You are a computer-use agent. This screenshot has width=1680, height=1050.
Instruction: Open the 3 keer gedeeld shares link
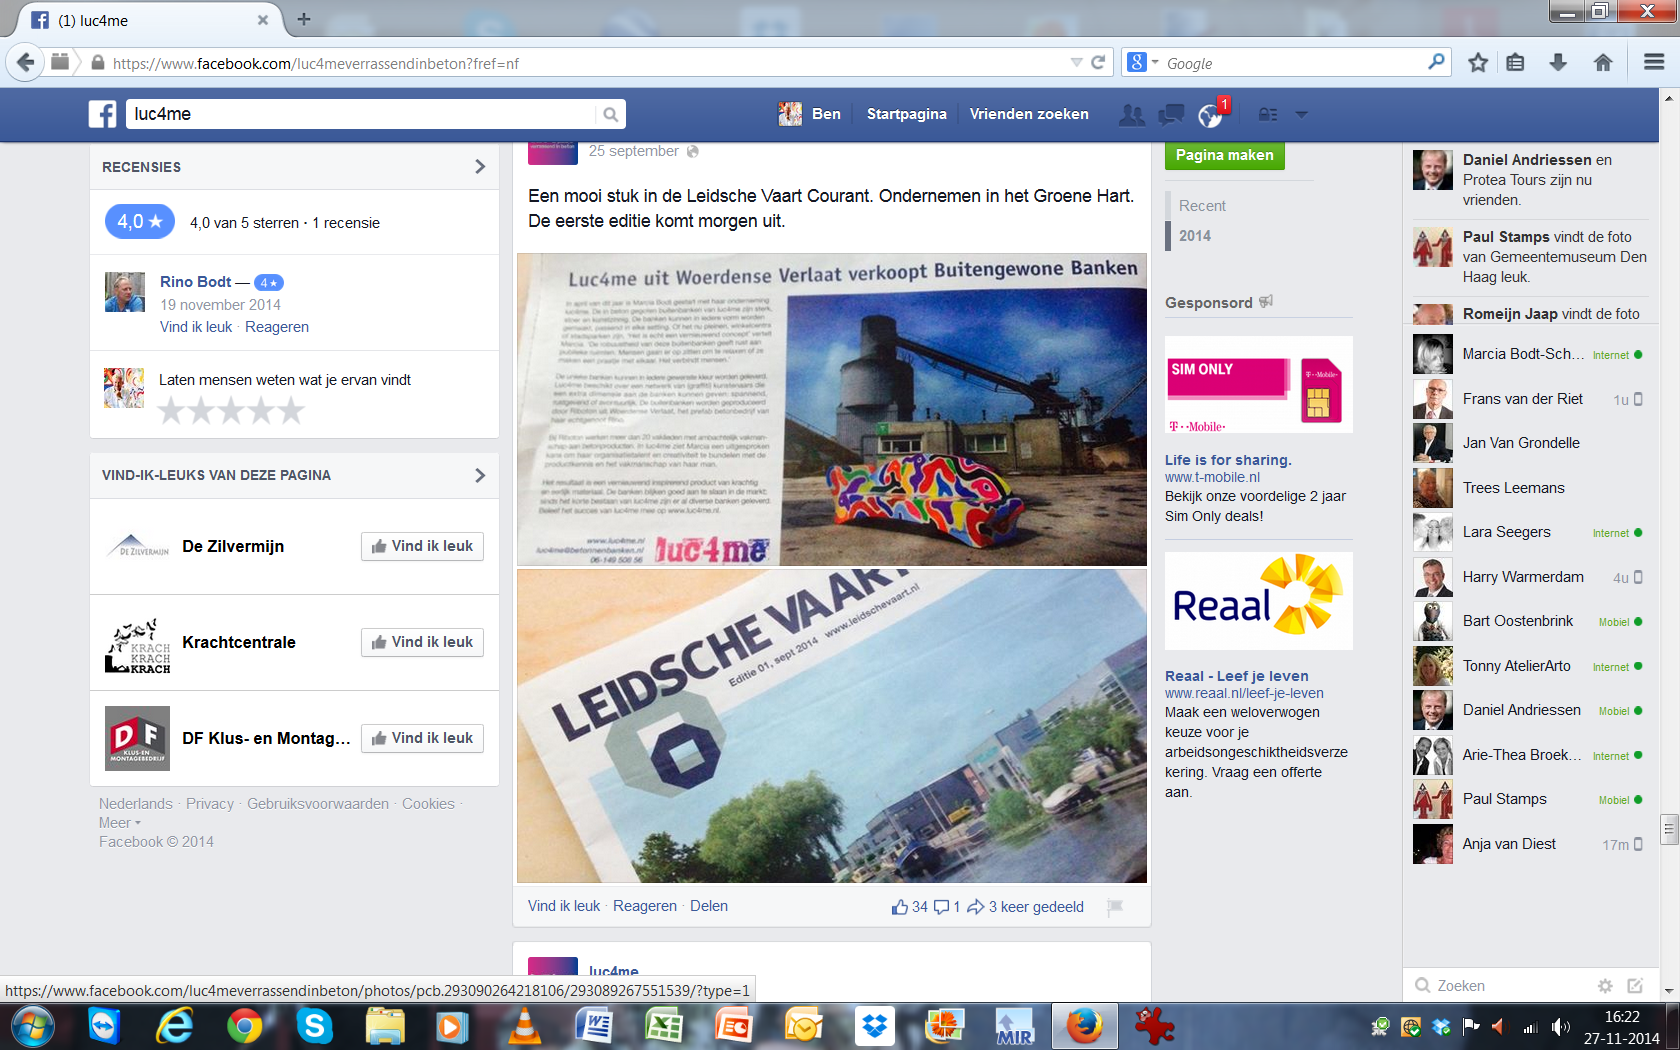(1025, 907)
